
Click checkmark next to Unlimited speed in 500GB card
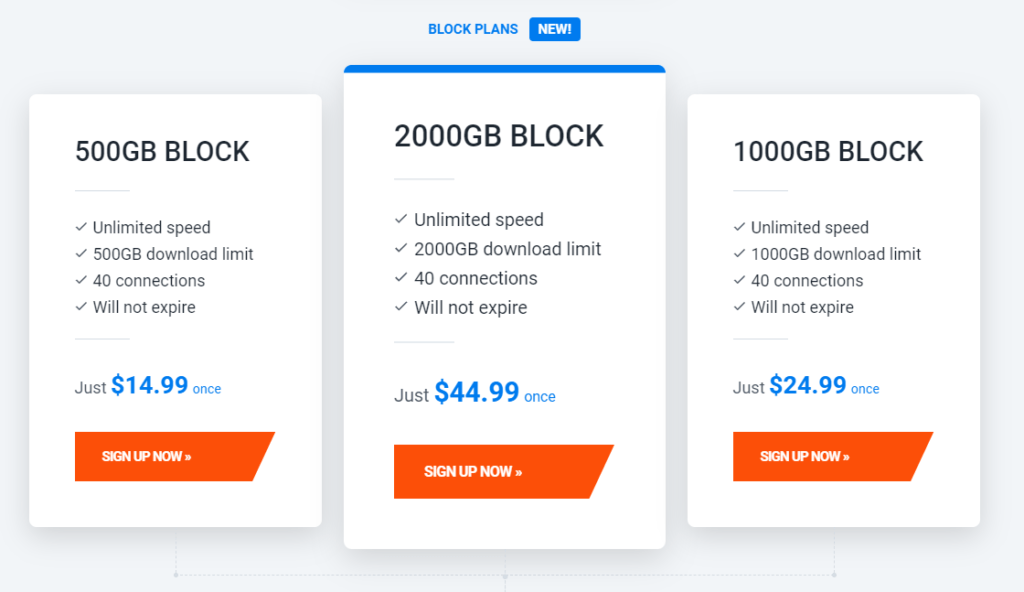coord(81,227)
